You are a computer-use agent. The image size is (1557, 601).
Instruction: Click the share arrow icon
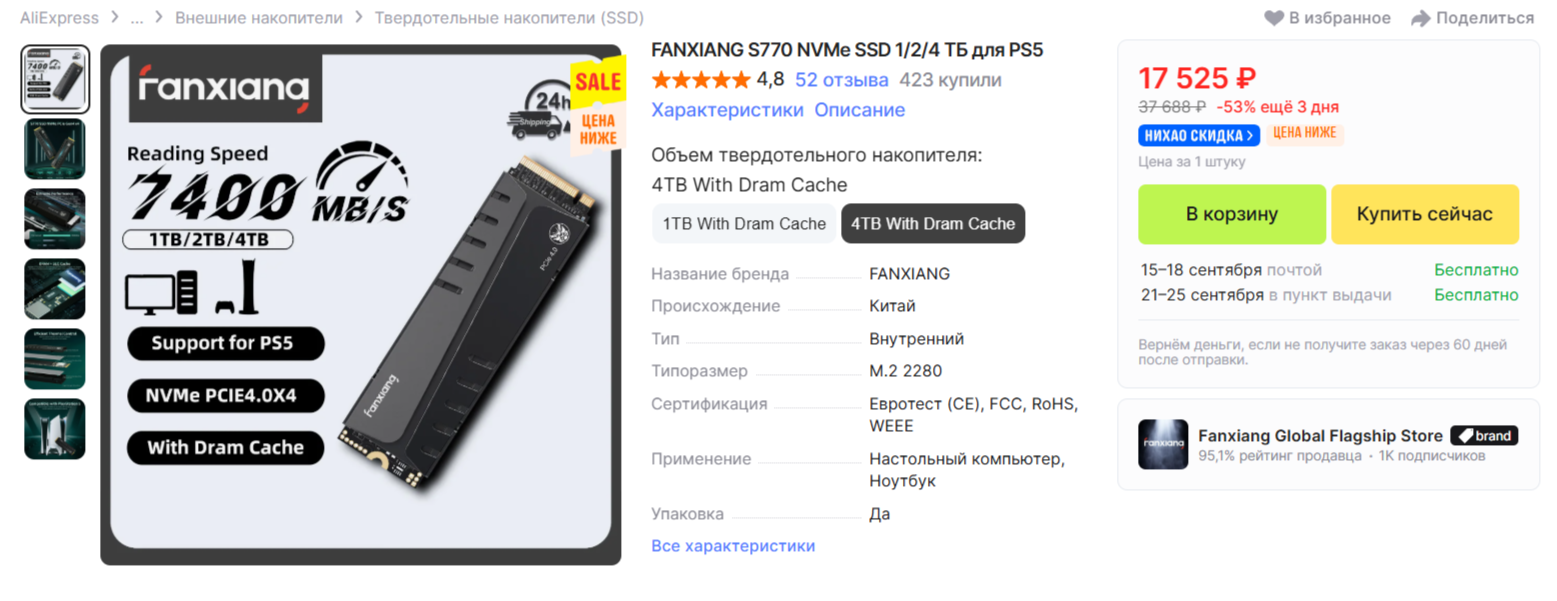tap(1420, 18)
